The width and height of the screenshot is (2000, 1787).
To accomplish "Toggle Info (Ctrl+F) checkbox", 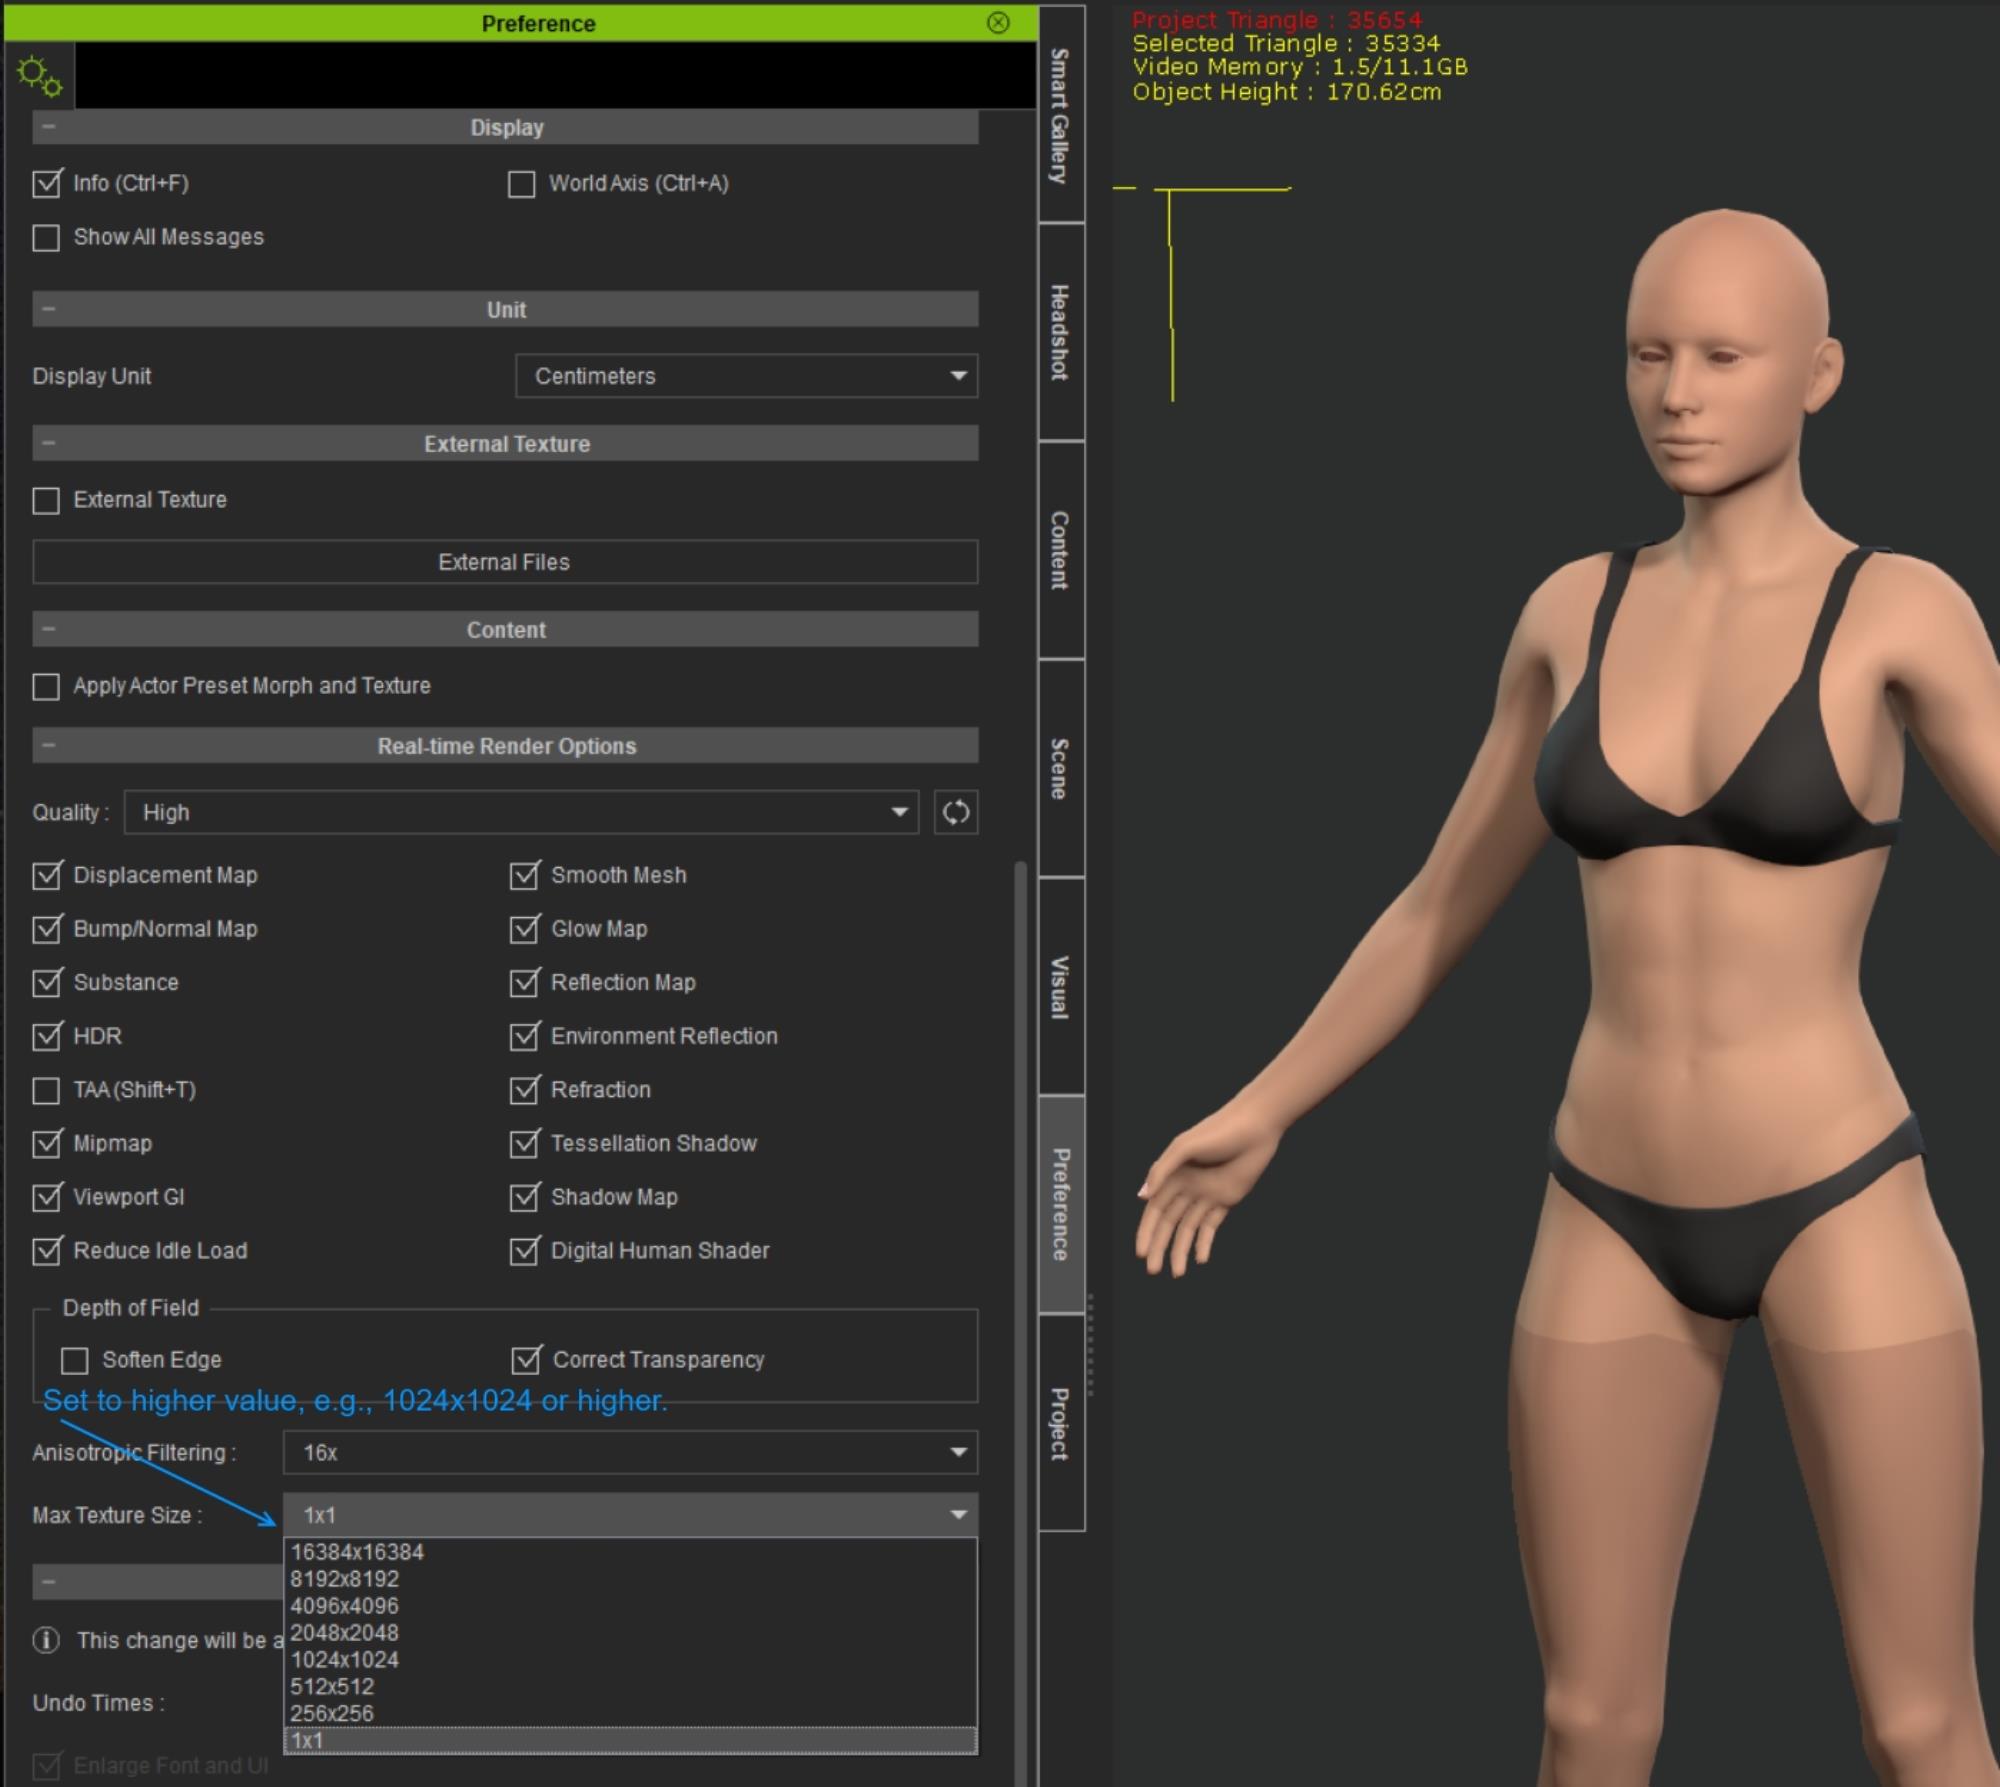I will (46, 183).
